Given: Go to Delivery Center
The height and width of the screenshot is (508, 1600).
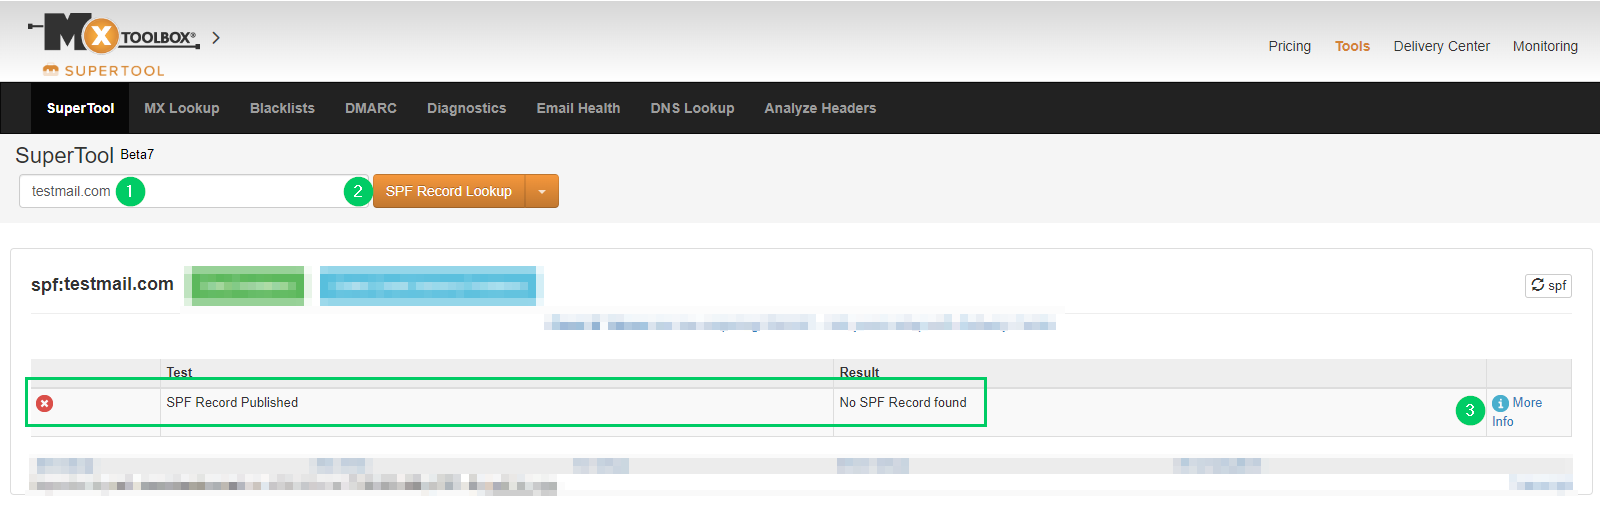Looking at the screenshot, I should tap(1441, 46).
